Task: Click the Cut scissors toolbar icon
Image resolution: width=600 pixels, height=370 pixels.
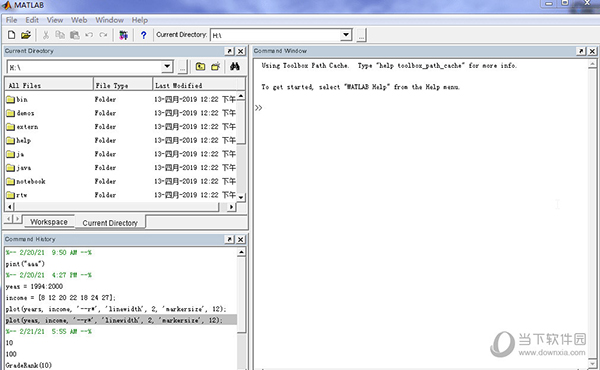Action: click(x=46, y=35)
